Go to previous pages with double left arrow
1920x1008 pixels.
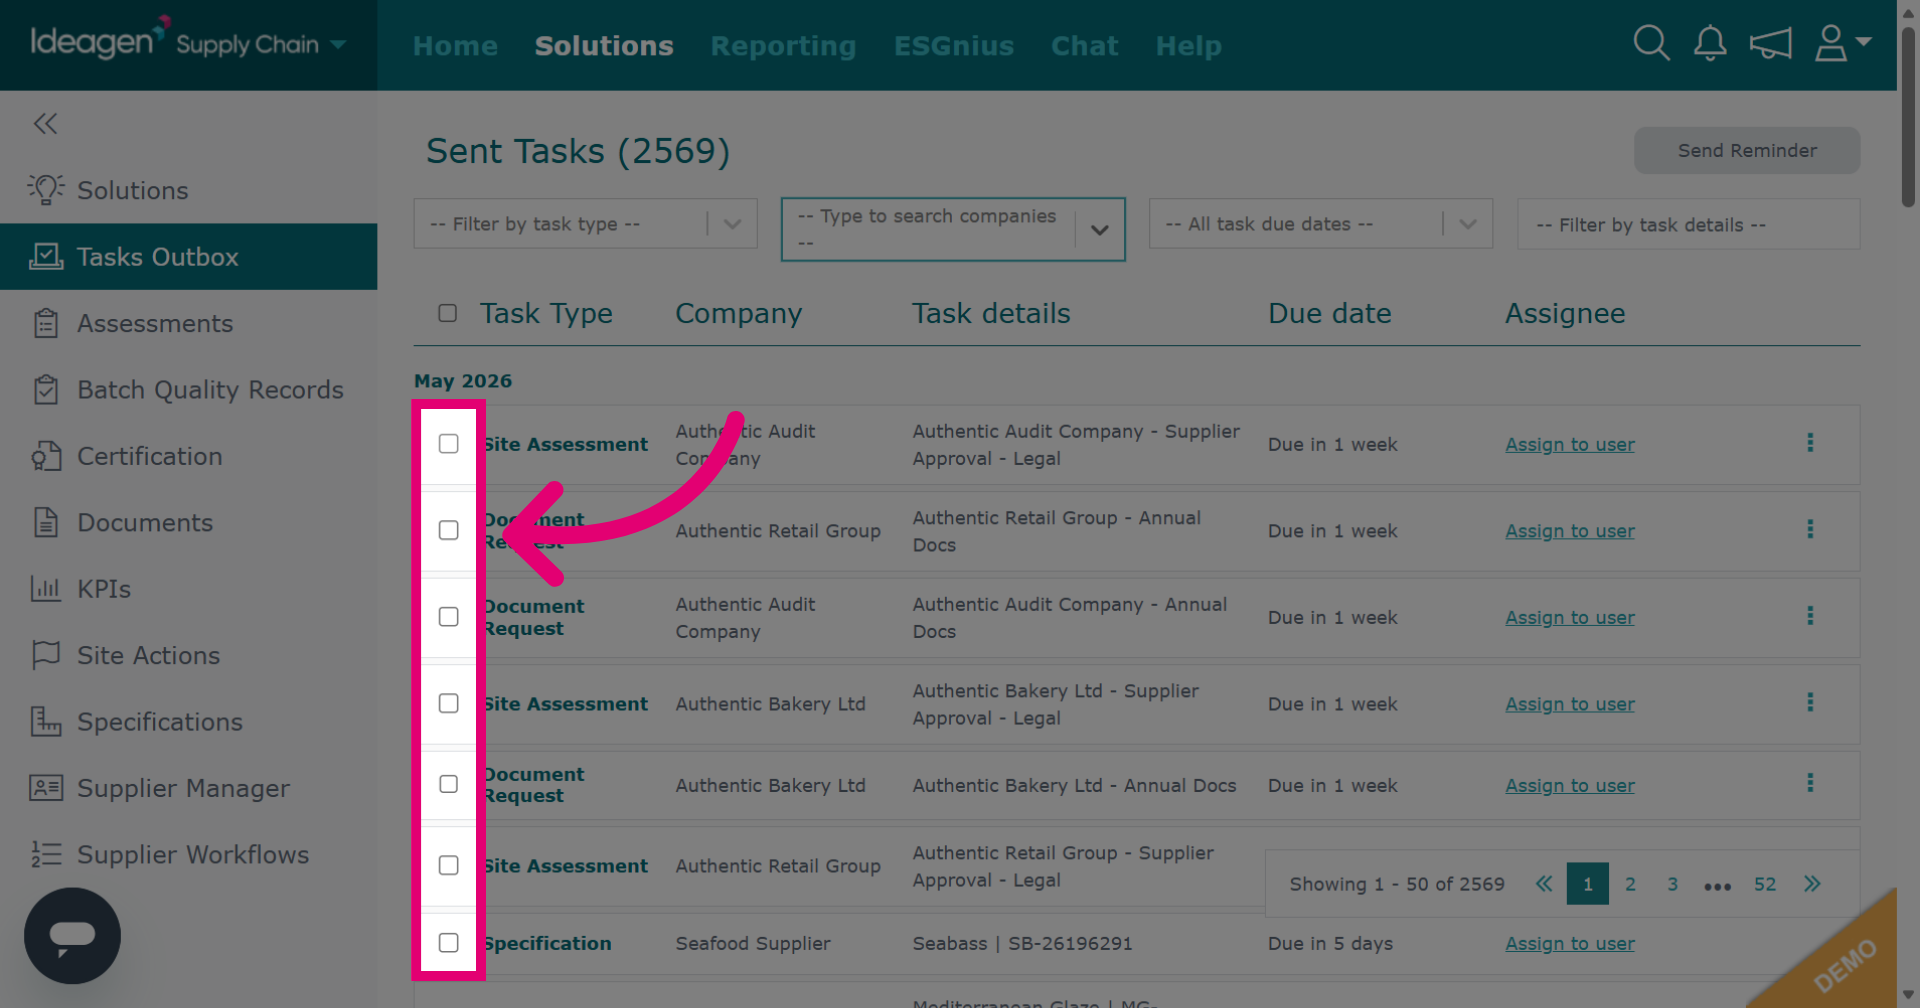1544,884
